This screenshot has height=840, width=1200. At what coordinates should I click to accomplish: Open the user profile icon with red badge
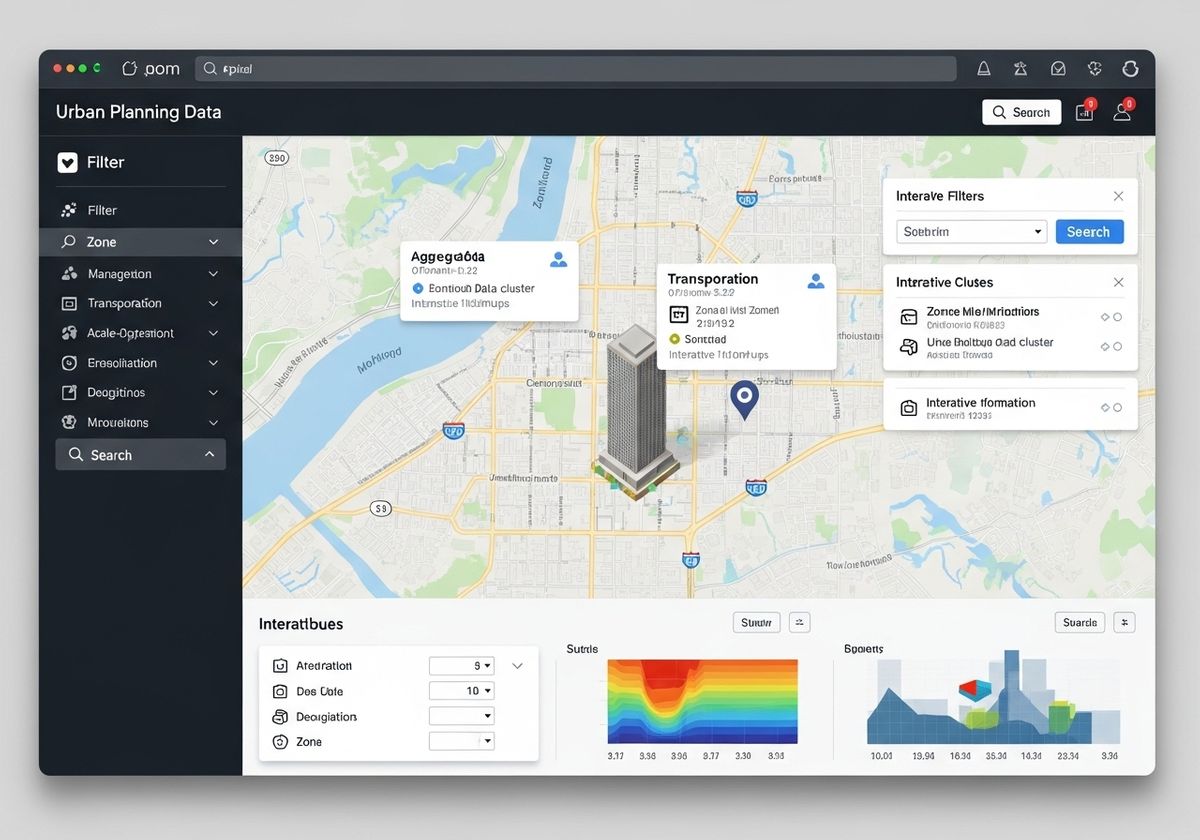coord(1122,112)
